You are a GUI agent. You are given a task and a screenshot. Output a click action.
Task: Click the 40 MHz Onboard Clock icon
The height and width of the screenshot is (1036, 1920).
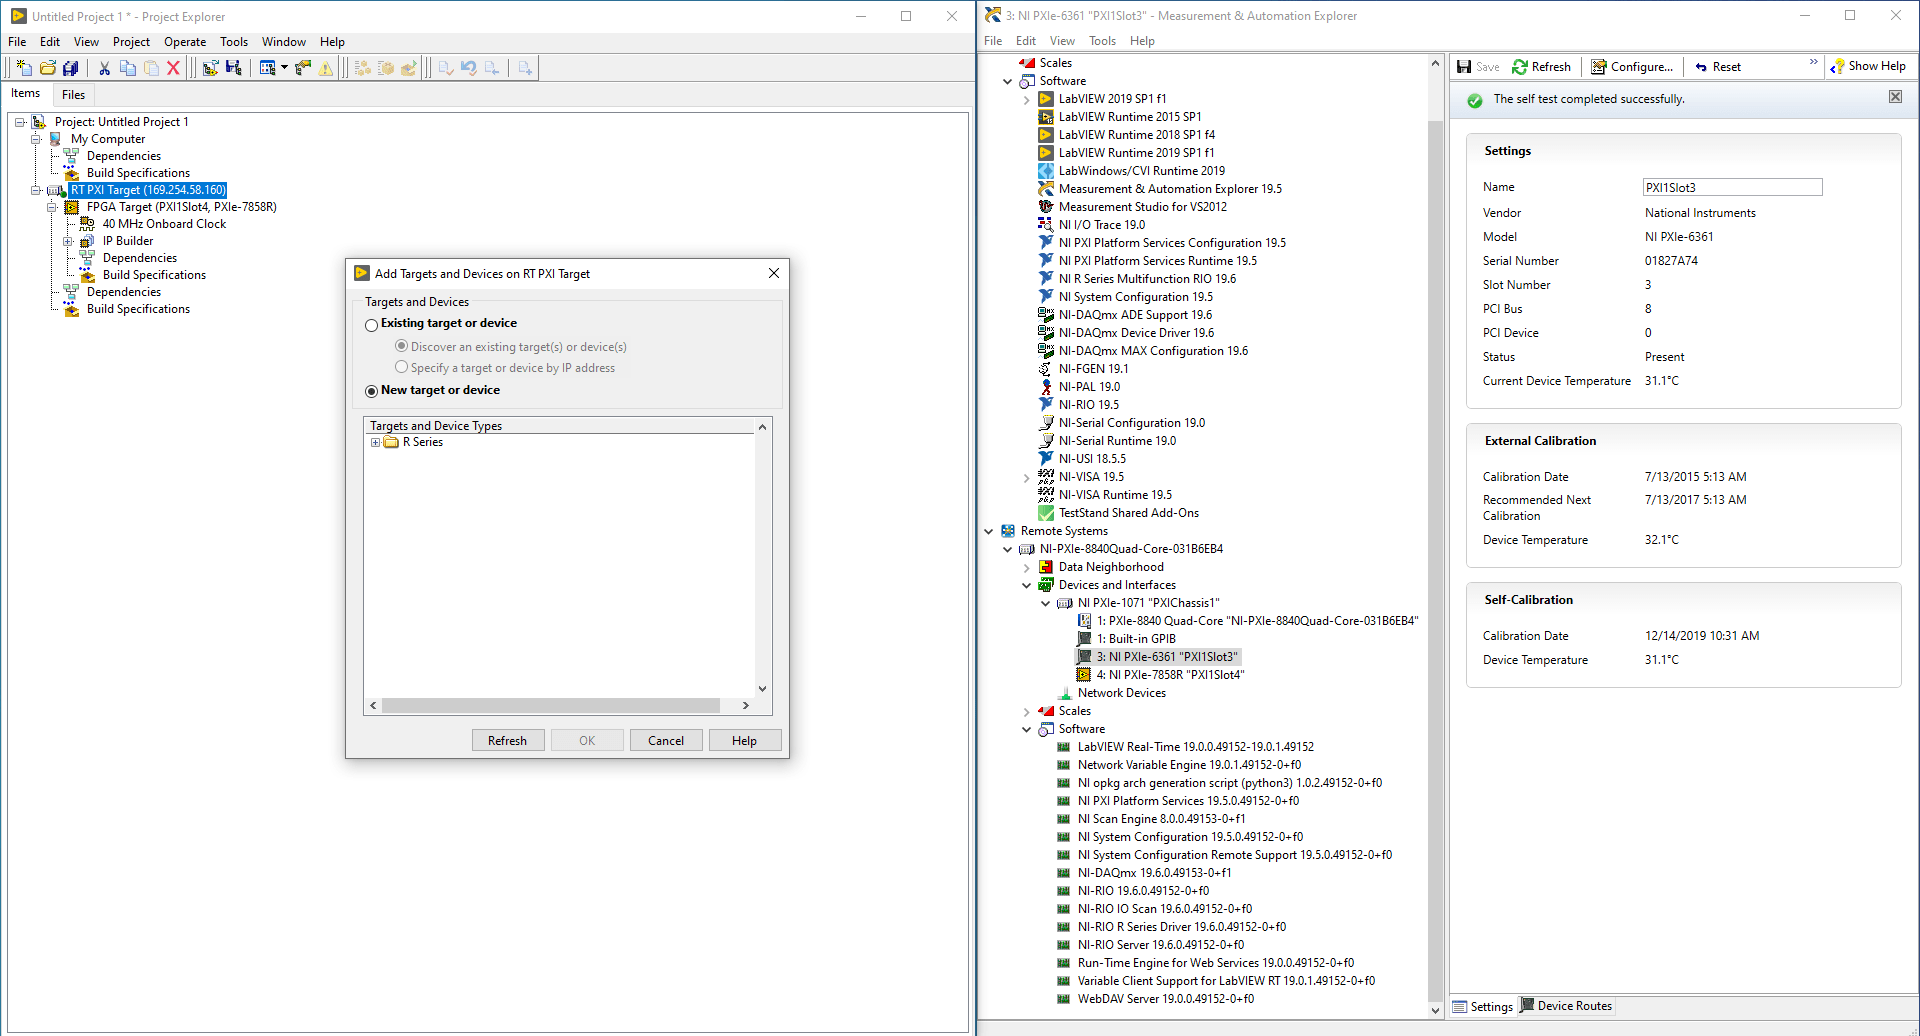pos(87,224)
